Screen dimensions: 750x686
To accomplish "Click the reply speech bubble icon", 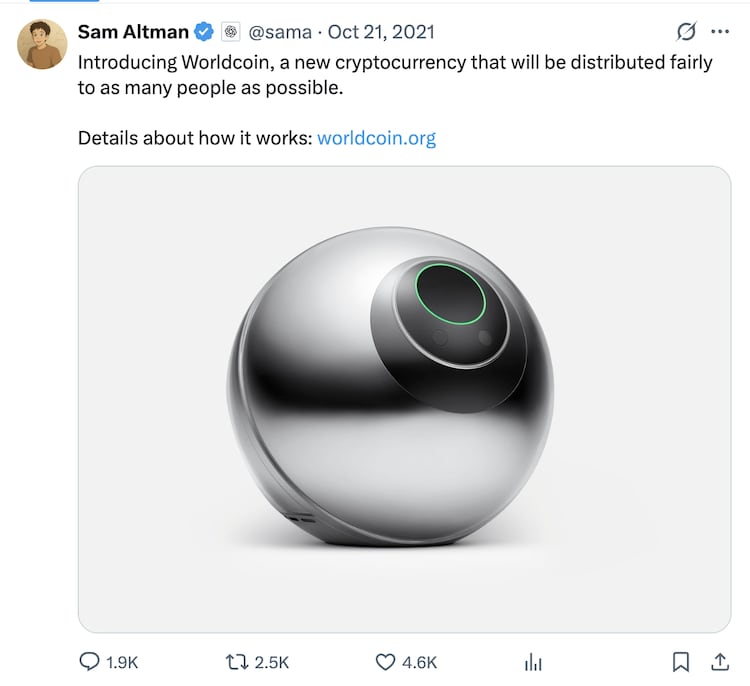I will 89,661.
